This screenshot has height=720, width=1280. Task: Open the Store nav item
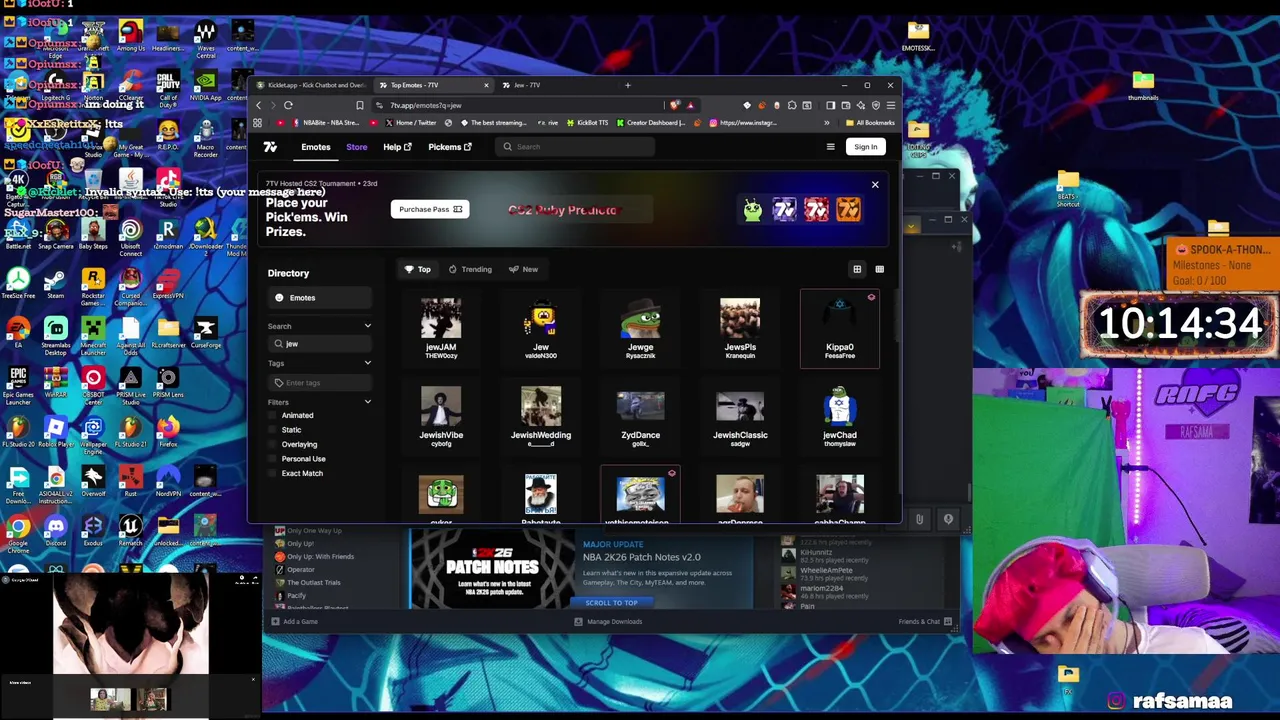(357, 147)
